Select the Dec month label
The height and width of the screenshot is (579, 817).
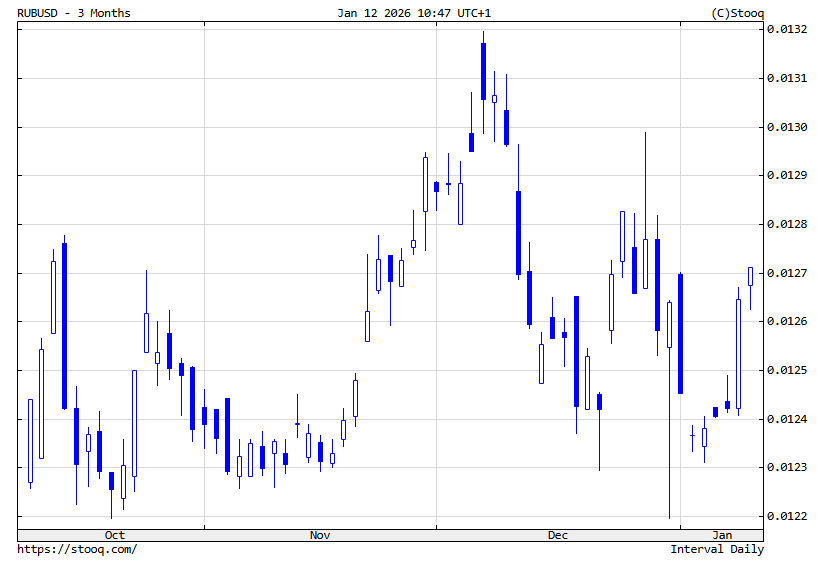(558, 535)
